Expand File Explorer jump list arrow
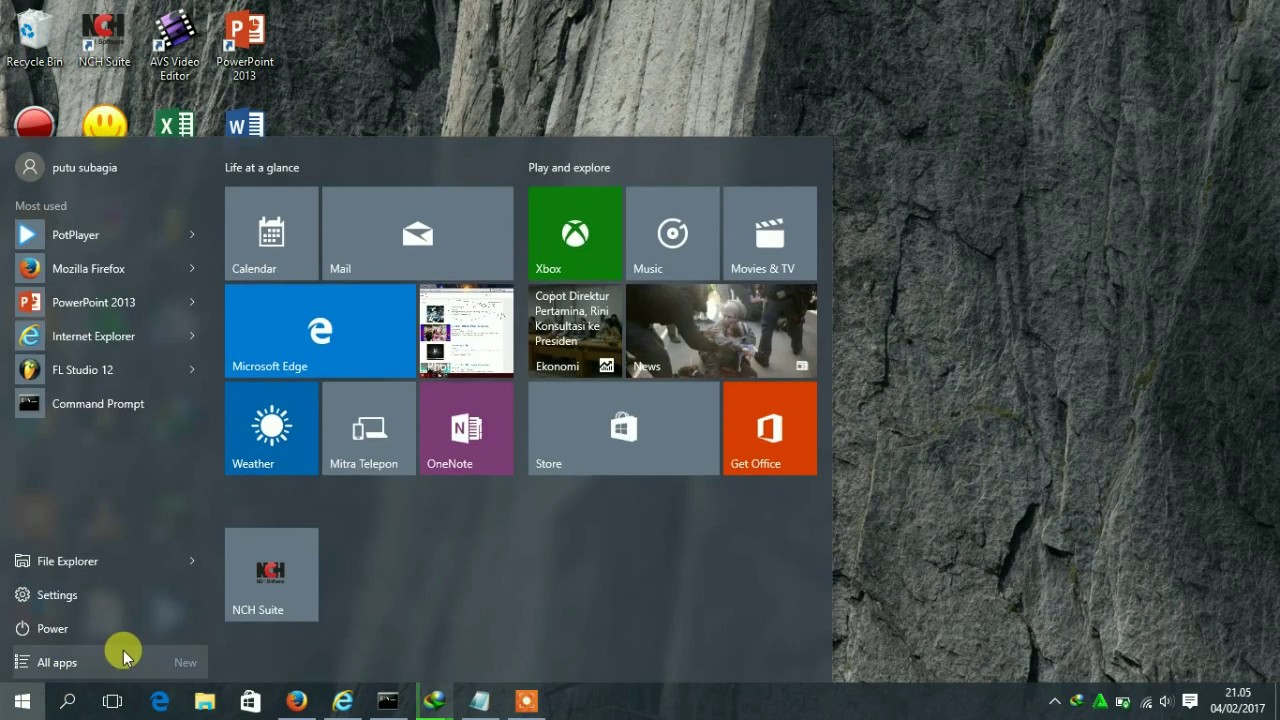1280x720 pixels. (x=192, y=561)
